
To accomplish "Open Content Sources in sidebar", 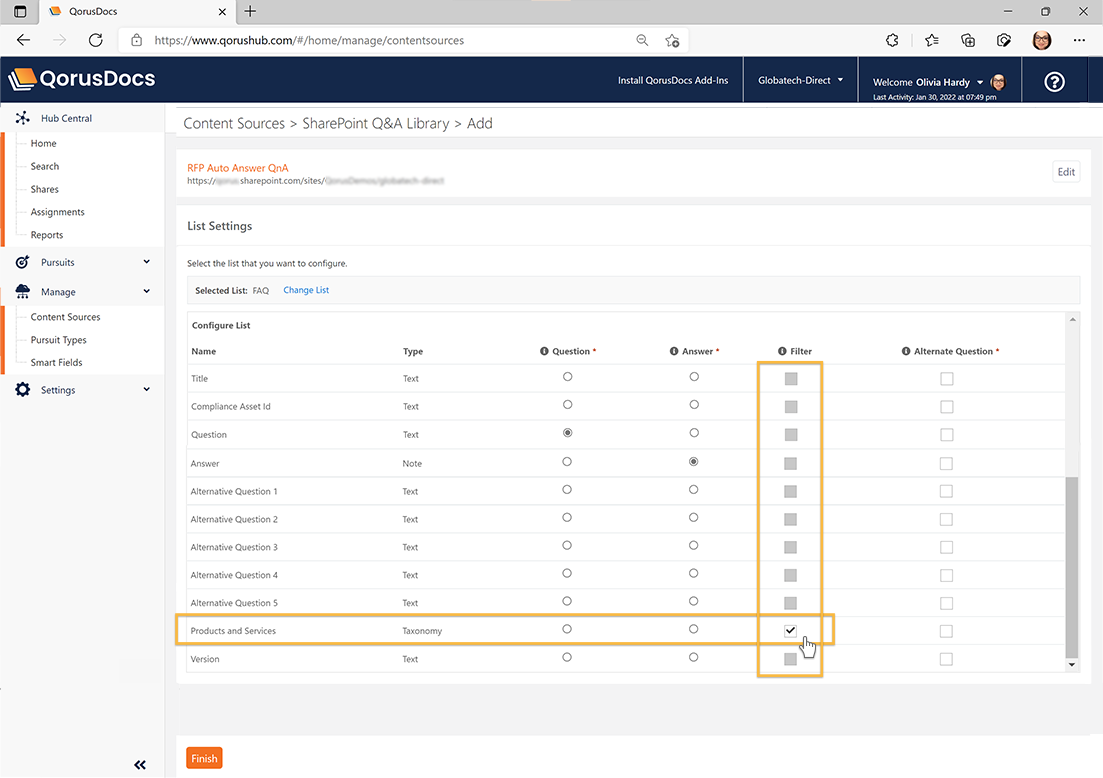I will (65, 317).
